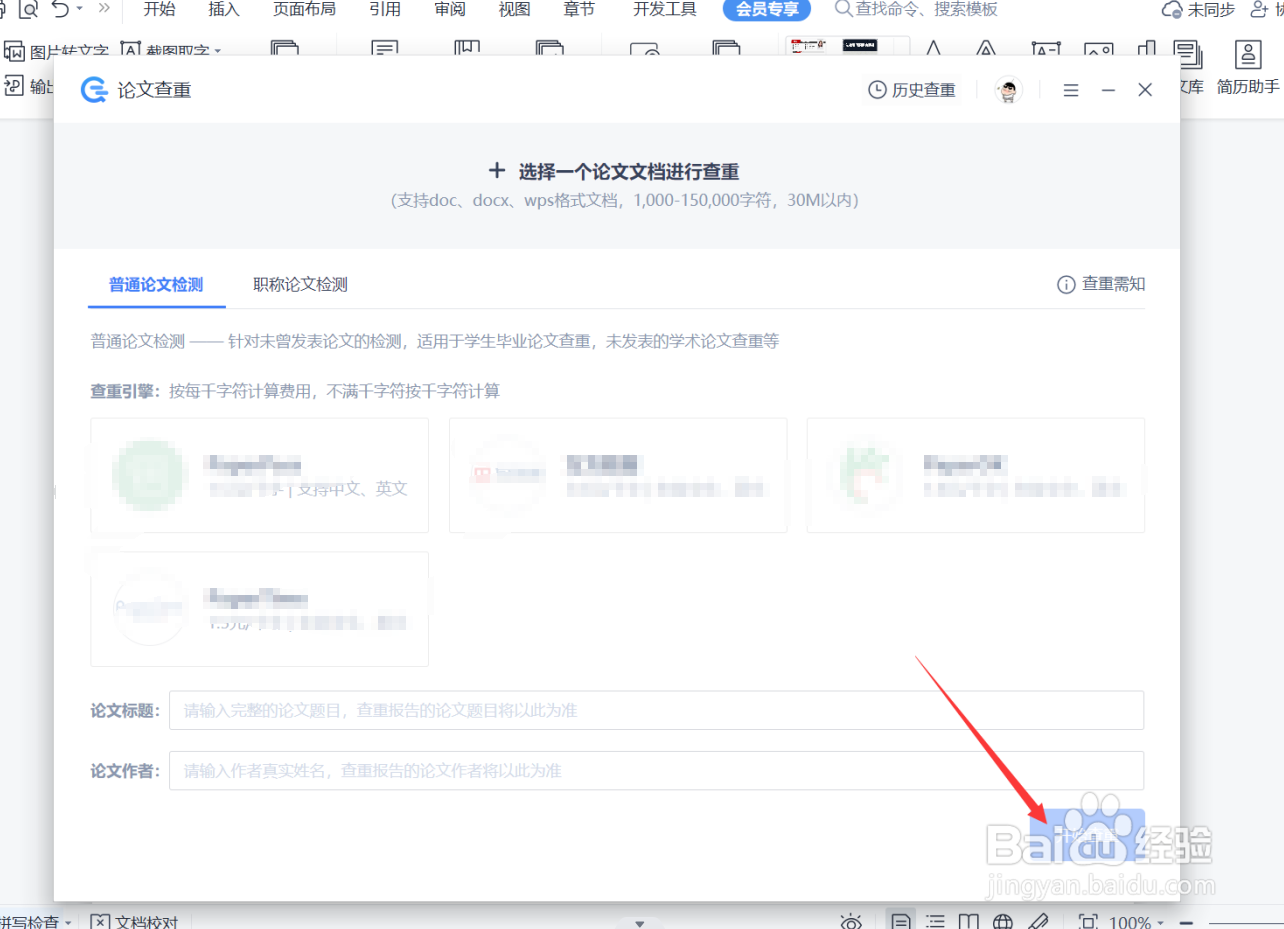This screenshot has height=929, width=1284.
Task: Switch to reading view with the book icon
Action: tap(968, 921)
